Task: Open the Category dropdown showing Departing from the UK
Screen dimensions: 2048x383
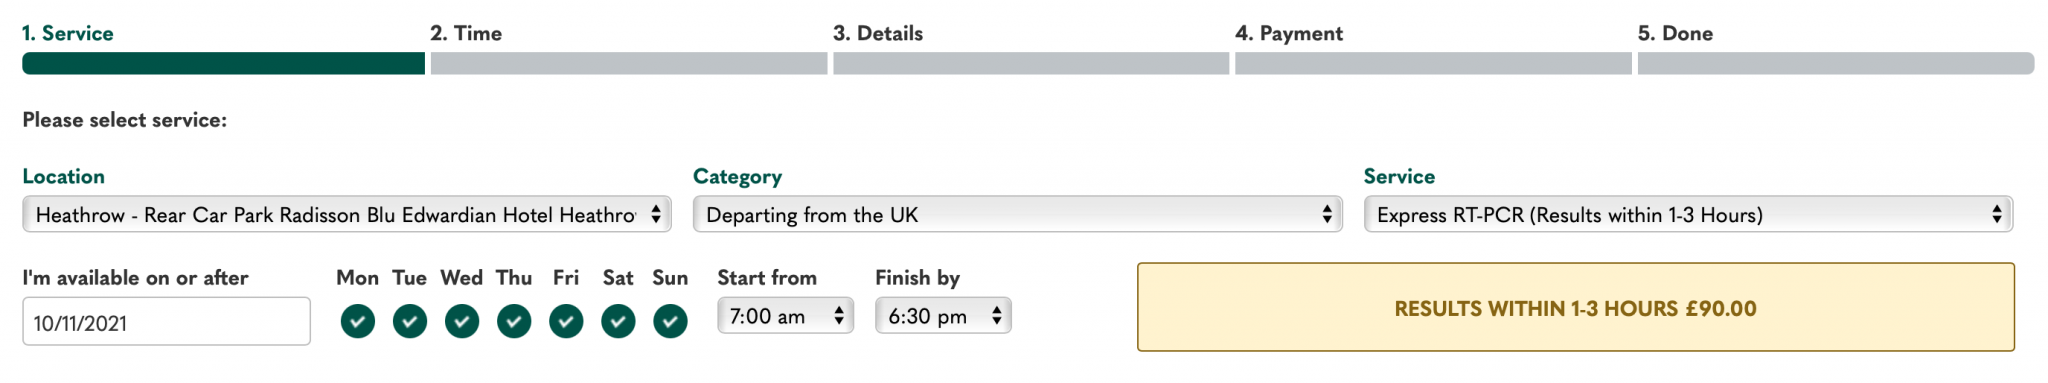Action: click(x=1017, y=214)
